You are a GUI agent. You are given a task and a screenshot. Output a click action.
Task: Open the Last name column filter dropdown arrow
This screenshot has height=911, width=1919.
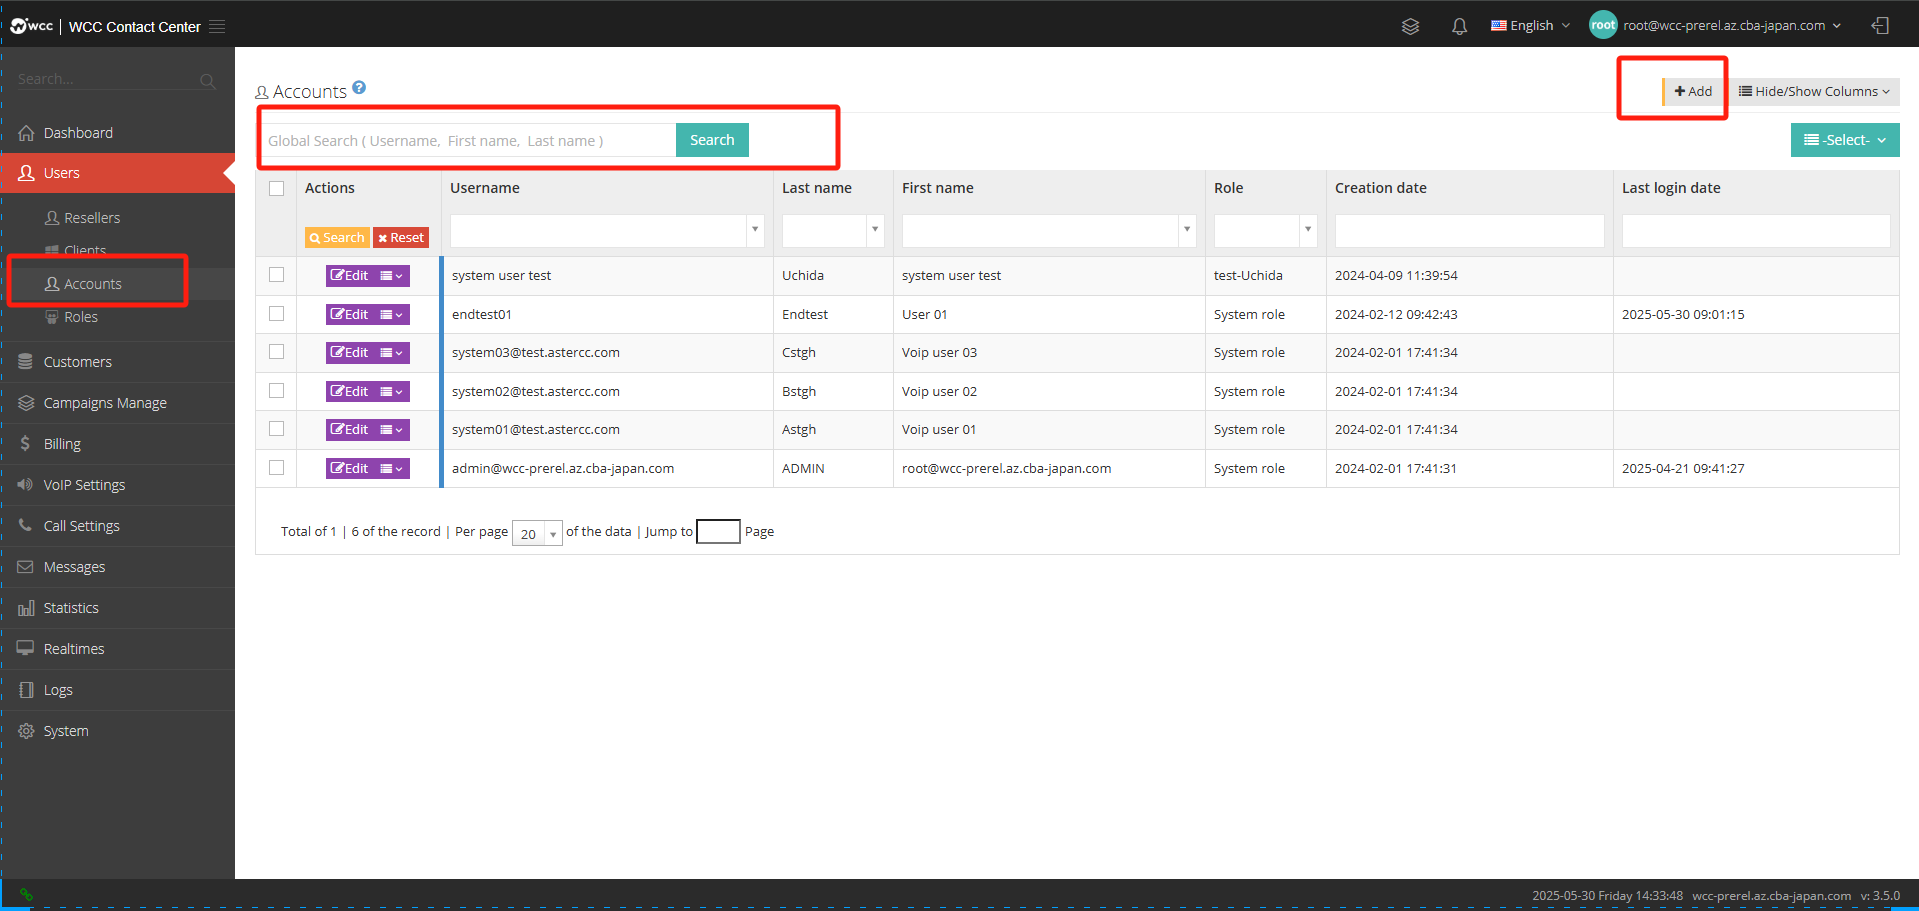pos(875,230)
